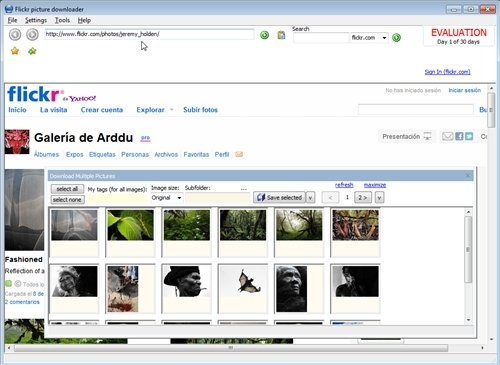Screen dimensions: 500x365
Task: Click the Subir fotos link
Action: coord(200,110)
